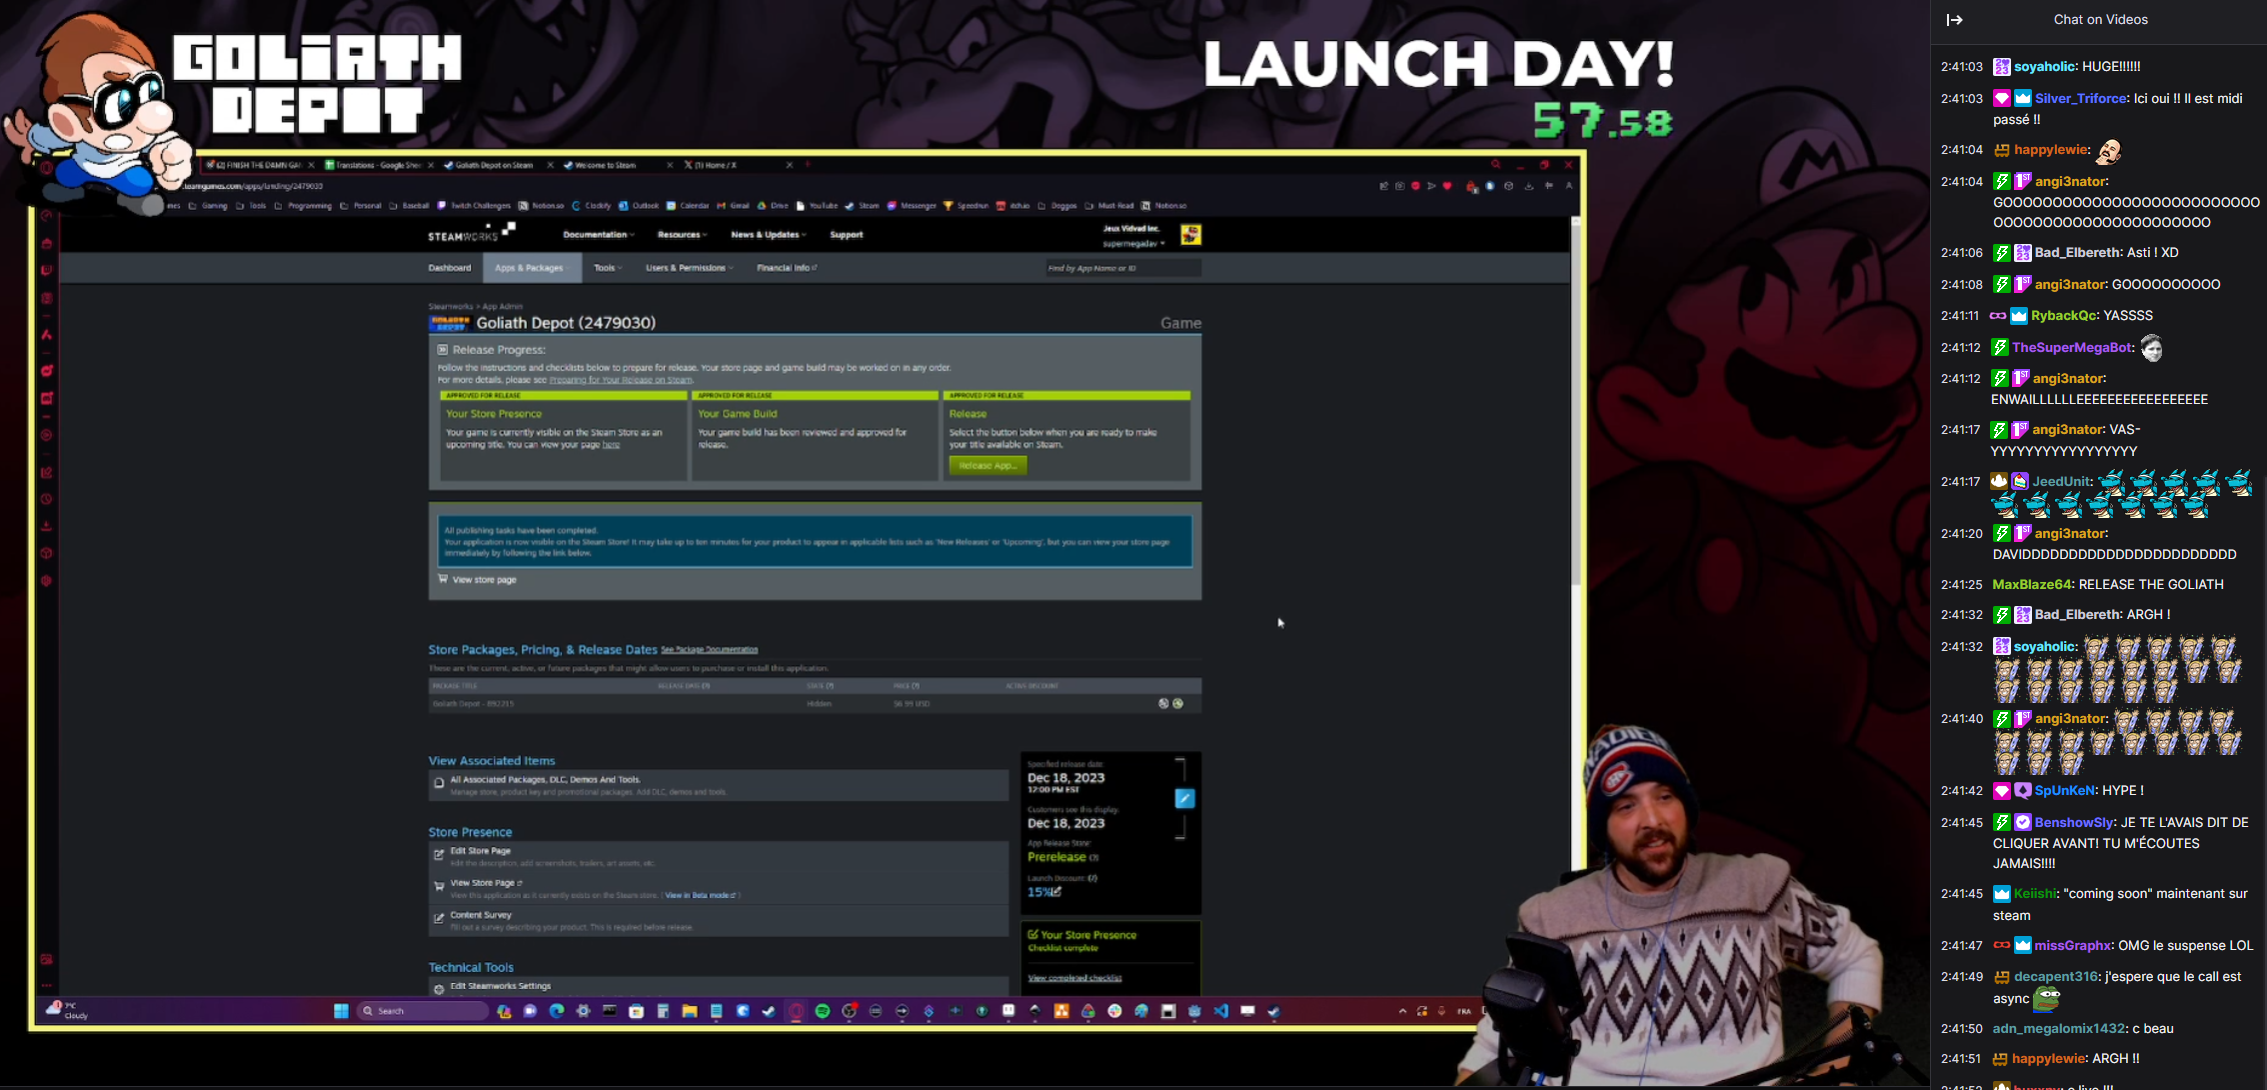The width and height of the screenshot is (2267, 1090).
Task: Expand Users & Permissions dropdown
Action: pos(688,268)
